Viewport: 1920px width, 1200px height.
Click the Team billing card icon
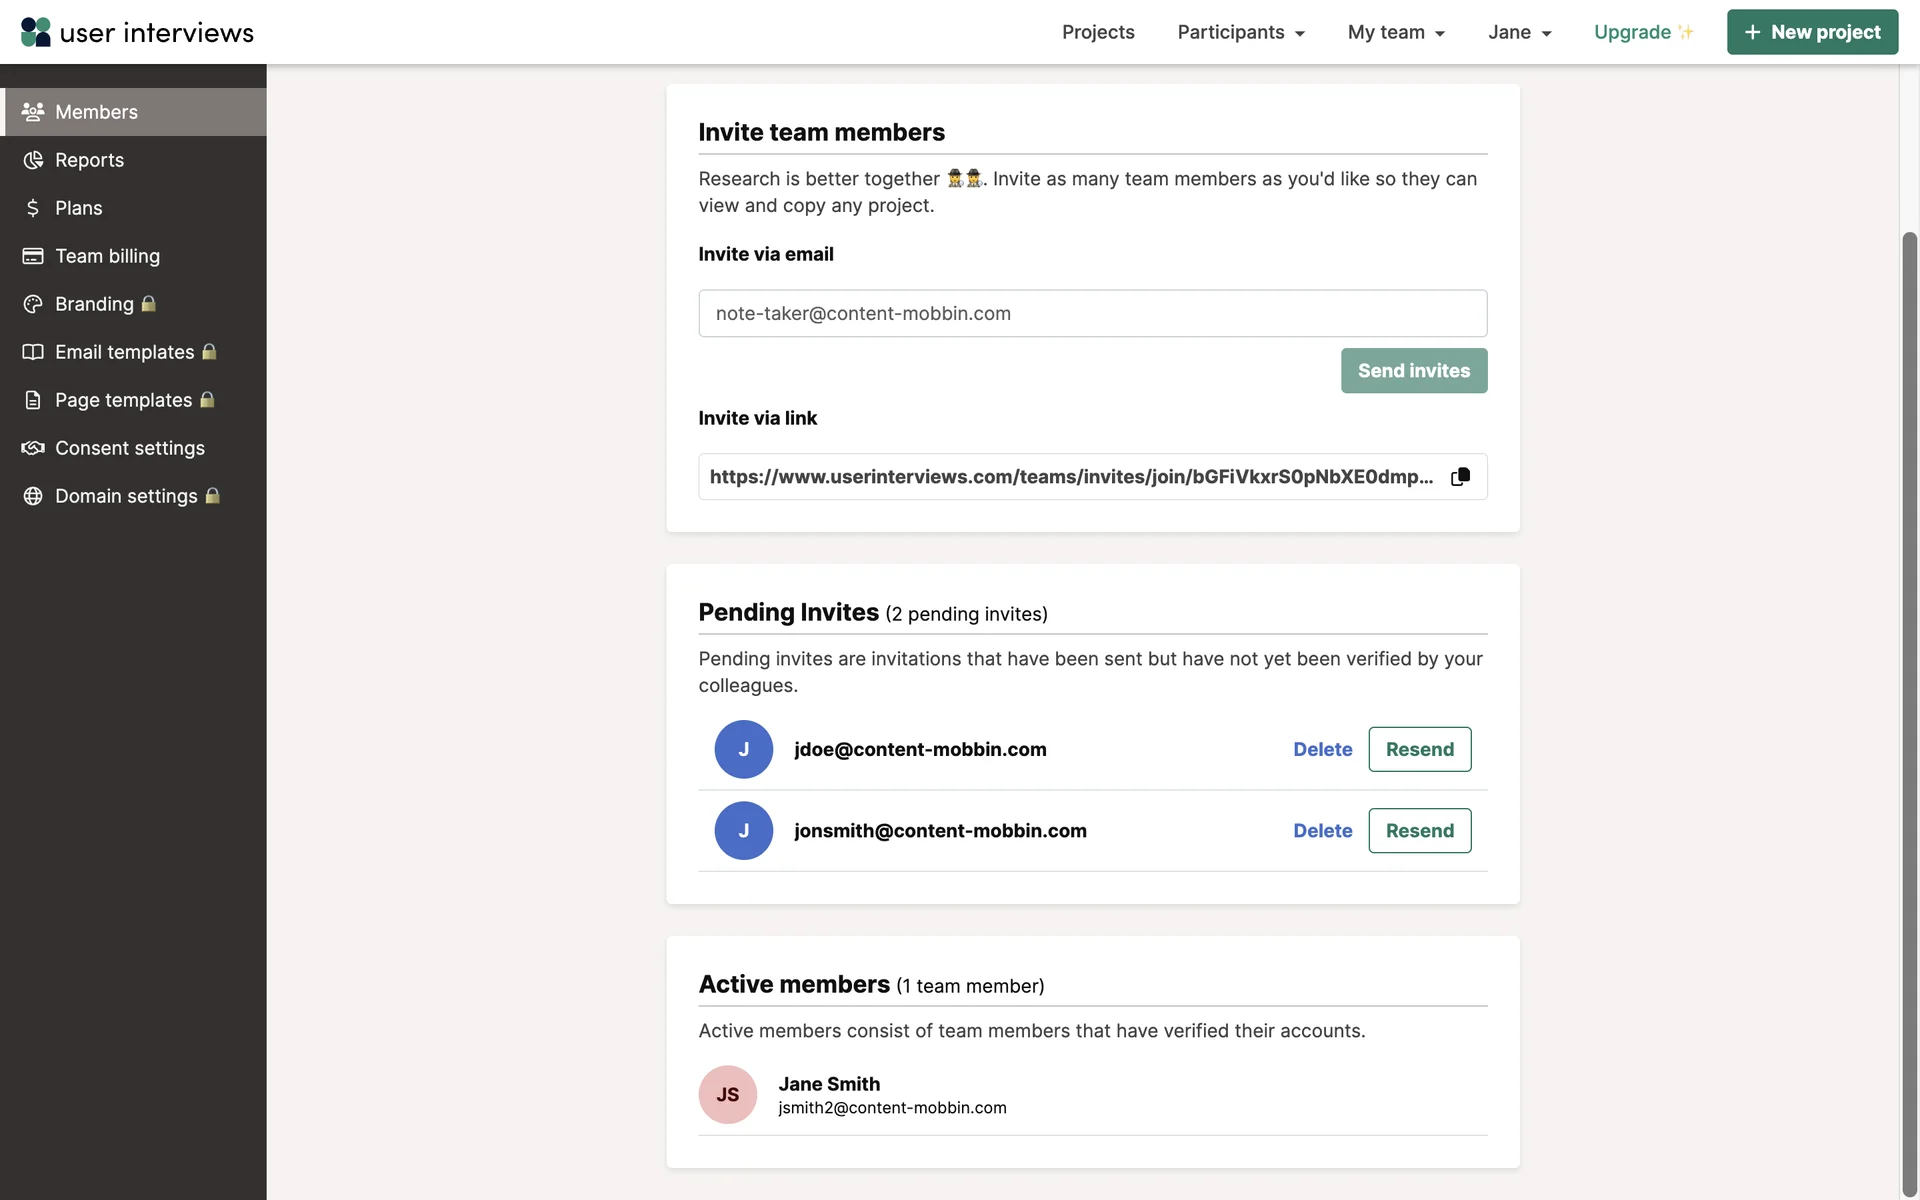pos(33,256)
